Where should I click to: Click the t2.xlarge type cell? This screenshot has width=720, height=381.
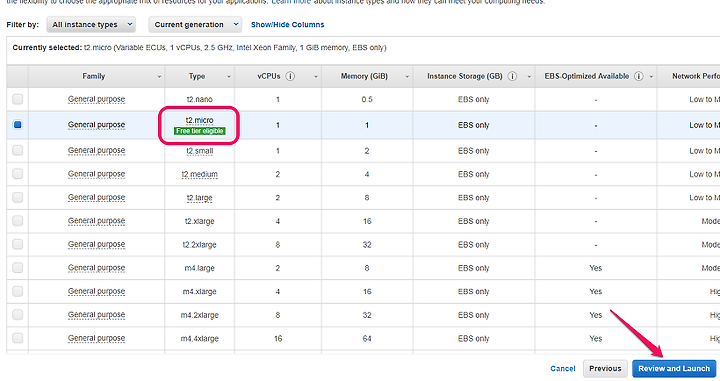[200, 221]
